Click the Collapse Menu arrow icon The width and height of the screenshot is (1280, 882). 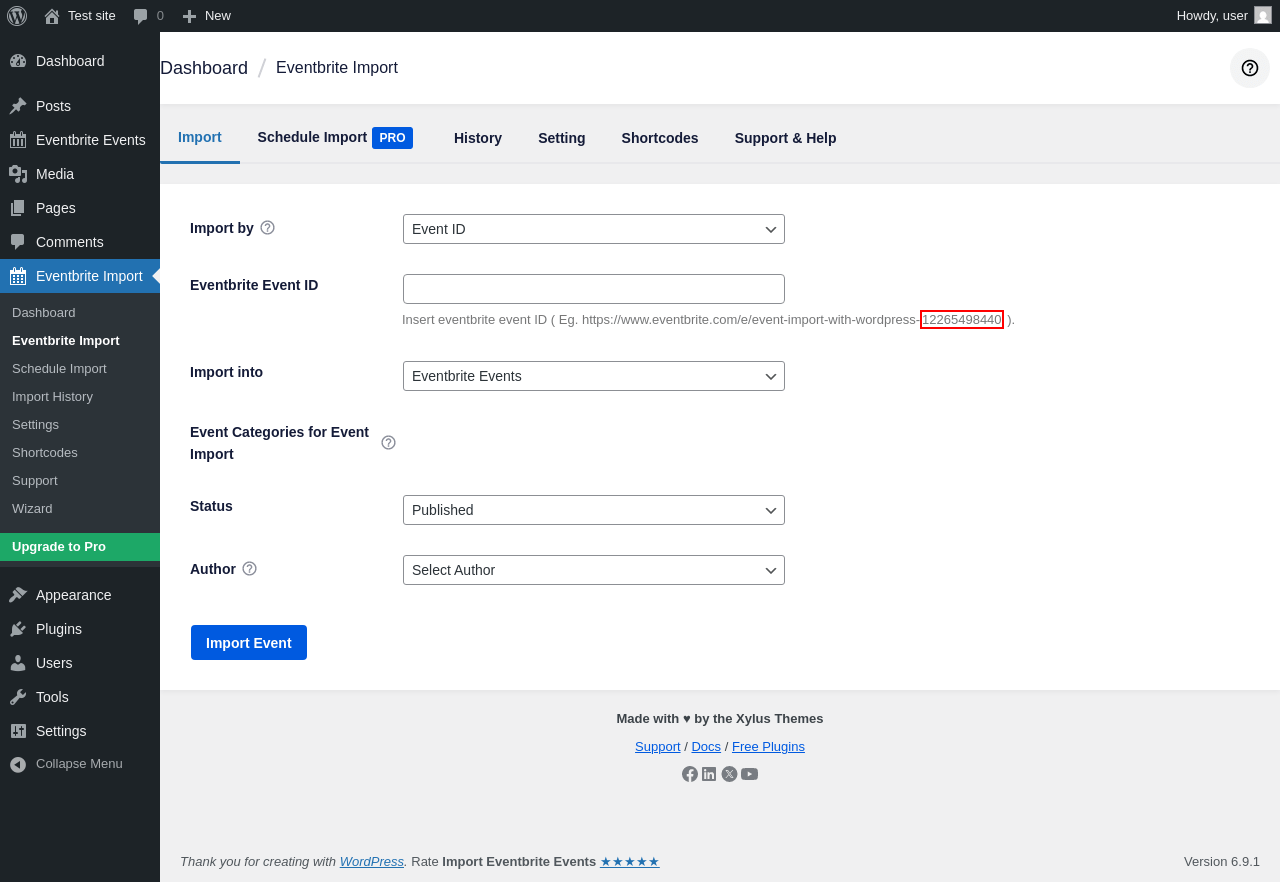[x=18, y=764]
